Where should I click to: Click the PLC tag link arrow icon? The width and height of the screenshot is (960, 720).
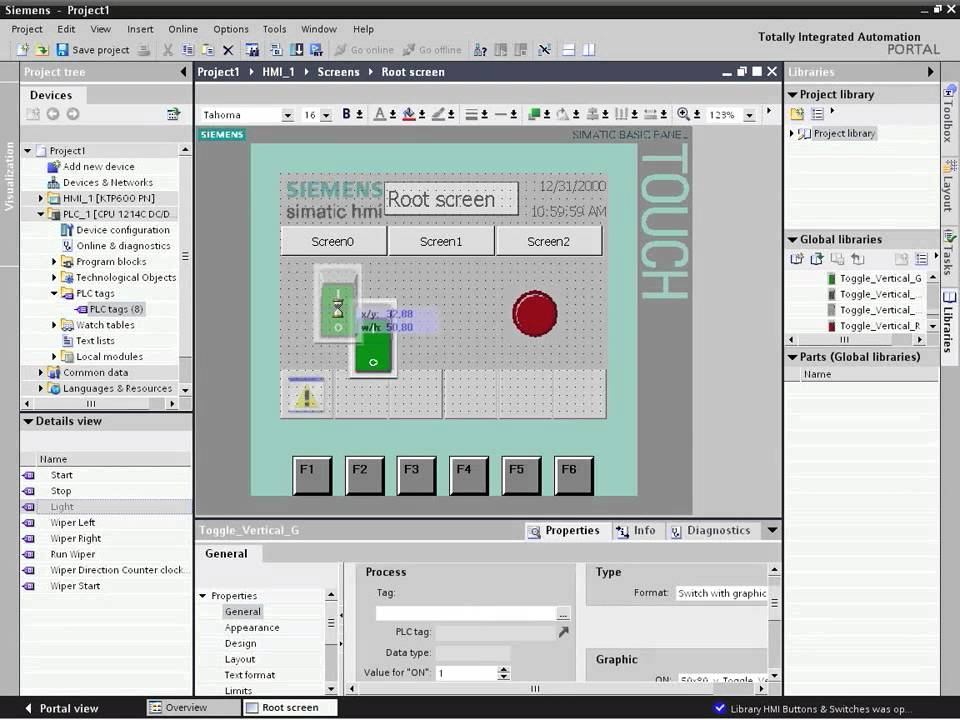[x=563, y=632]
